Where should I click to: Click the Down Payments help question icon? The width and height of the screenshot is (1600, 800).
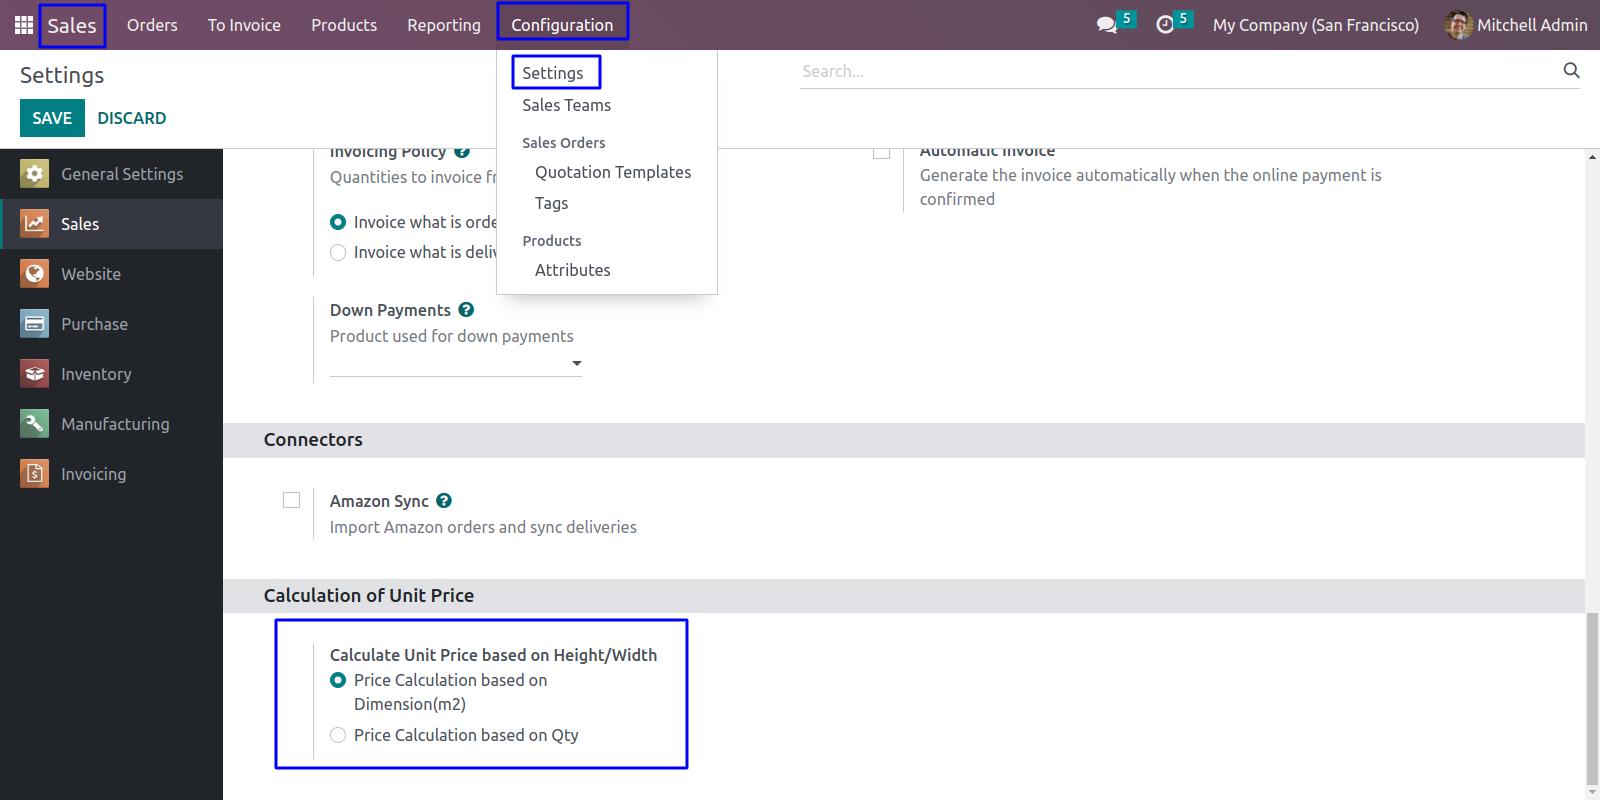coord(466,310)
